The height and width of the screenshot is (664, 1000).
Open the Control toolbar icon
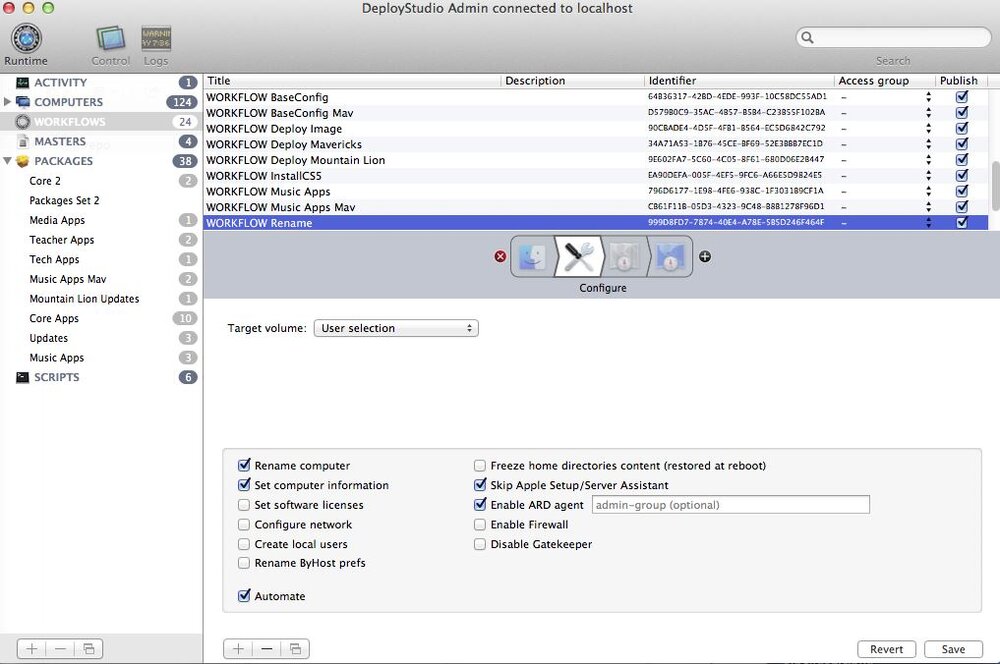110,39
